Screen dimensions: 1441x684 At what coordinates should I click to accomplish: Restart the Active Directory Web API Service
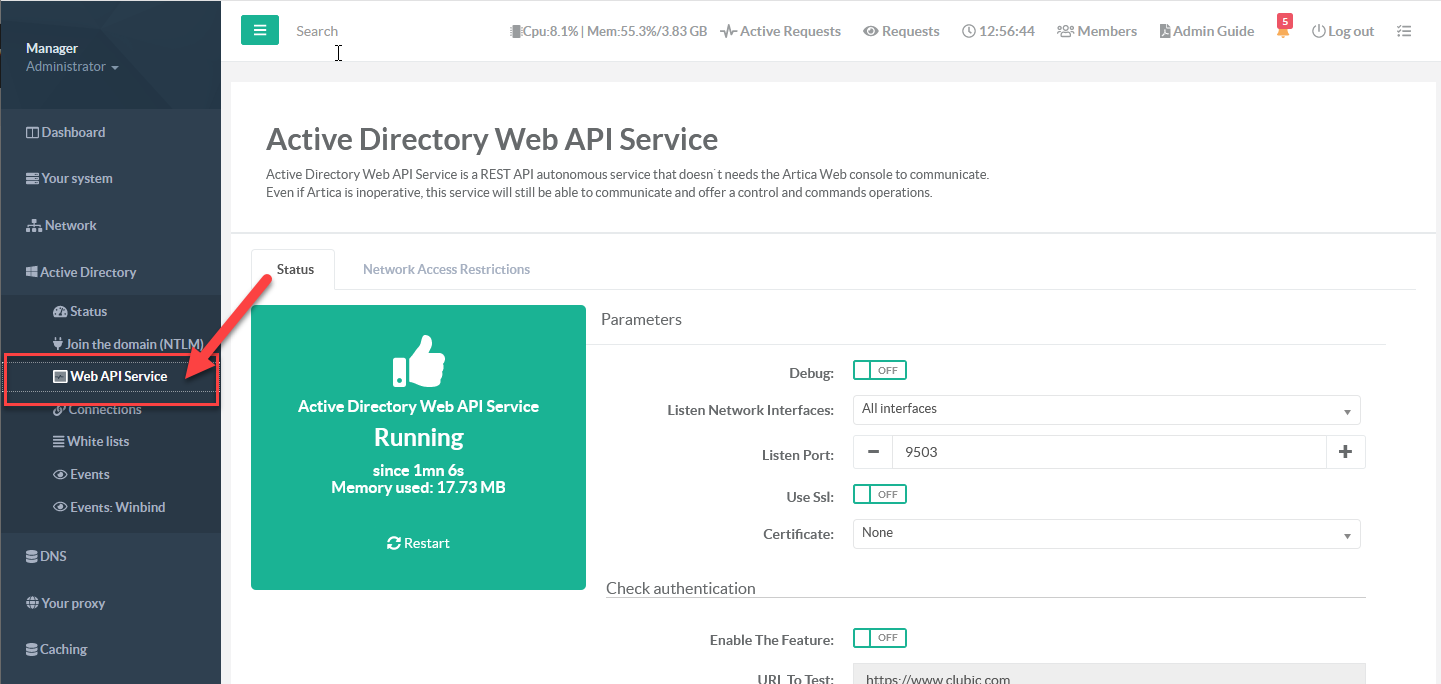(418, 543)
